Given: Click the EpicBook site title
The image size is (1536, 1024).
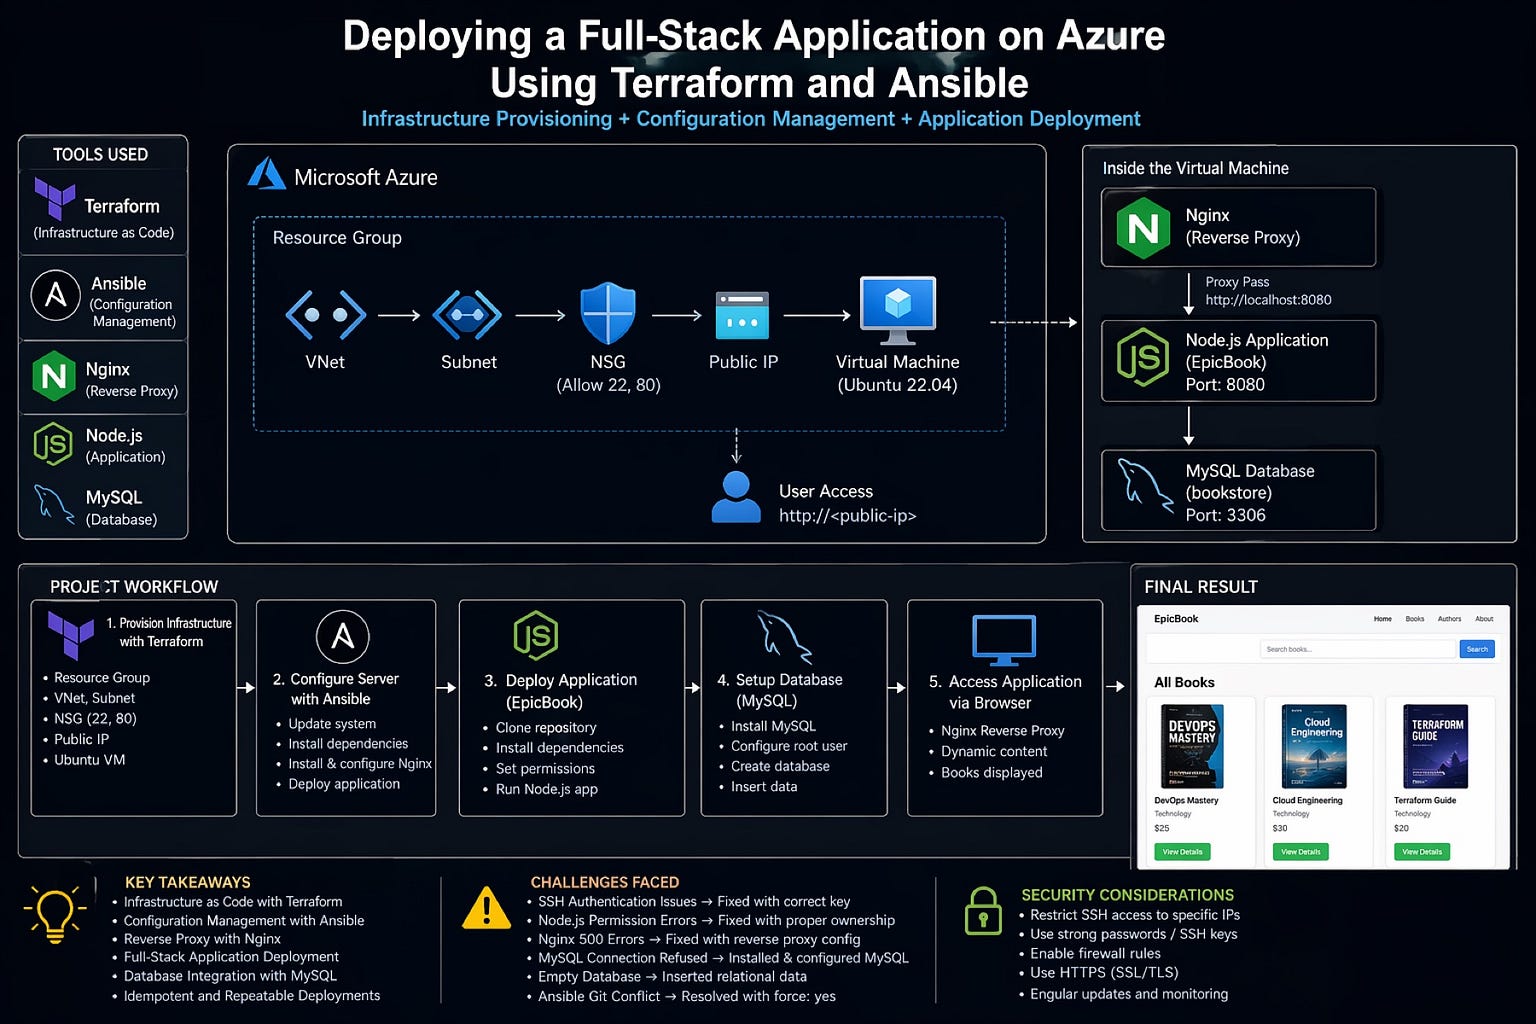Looking at the screenshot, I should tap(1176, 619).
